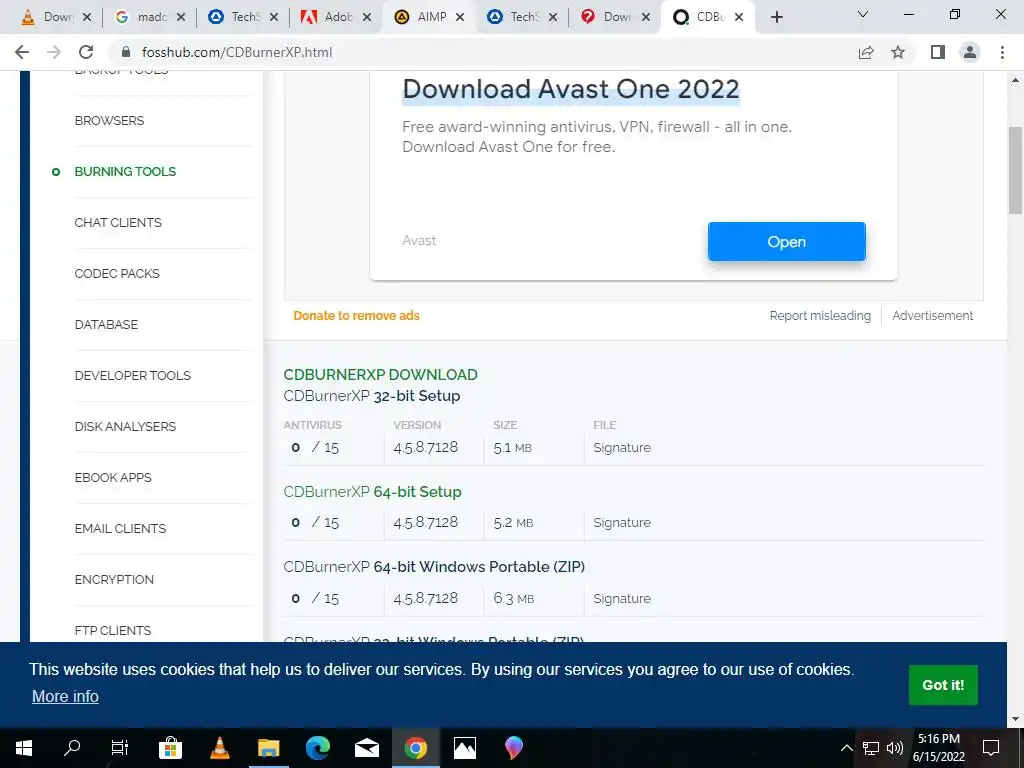Open the tab search dropdown chevron

coord(863,14)
